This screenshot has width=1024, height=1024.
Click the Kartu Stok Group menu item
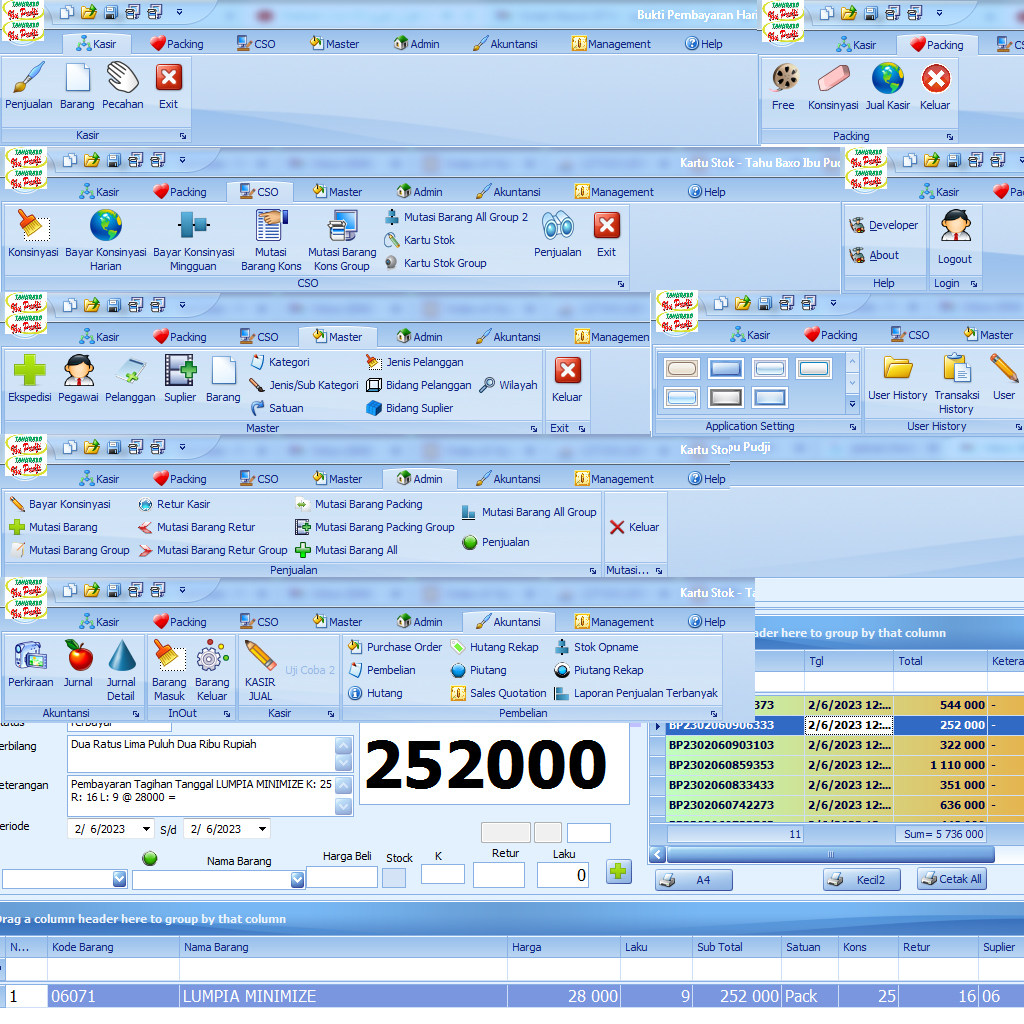coord(444,263)
